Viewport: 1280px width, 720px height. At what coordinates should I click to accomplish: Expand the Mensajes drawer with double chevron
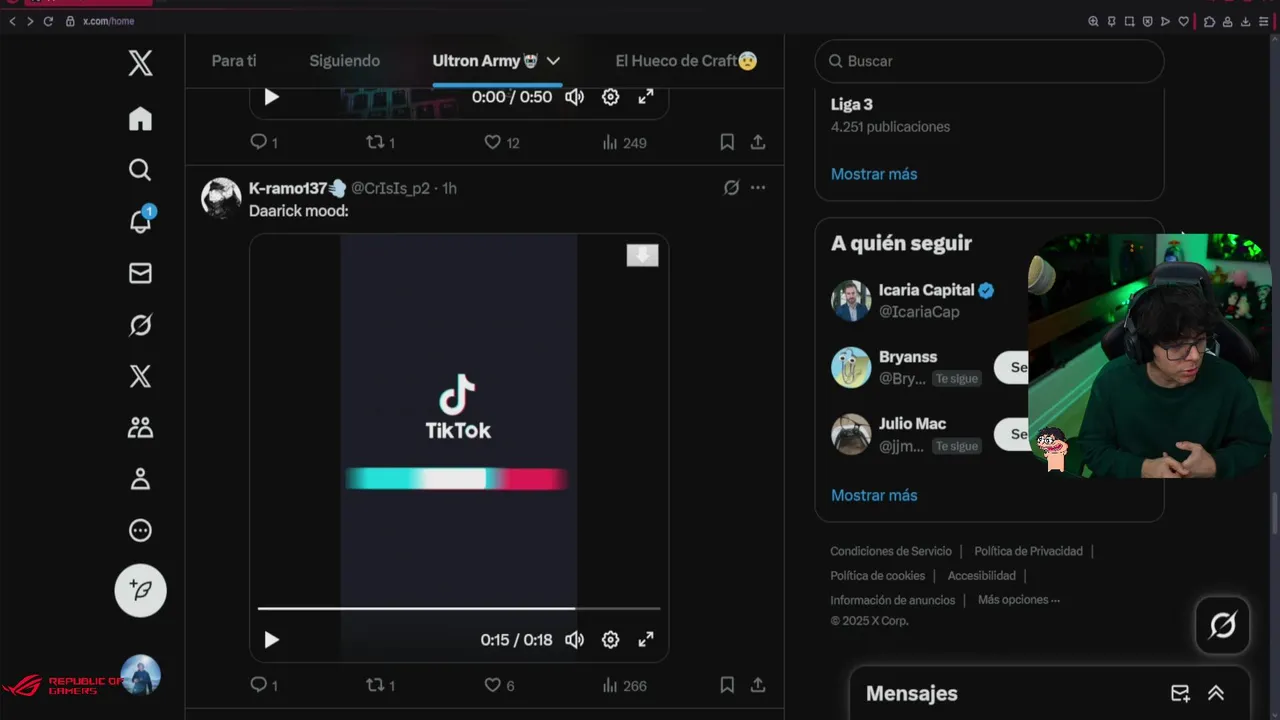tap(1216, 693)
